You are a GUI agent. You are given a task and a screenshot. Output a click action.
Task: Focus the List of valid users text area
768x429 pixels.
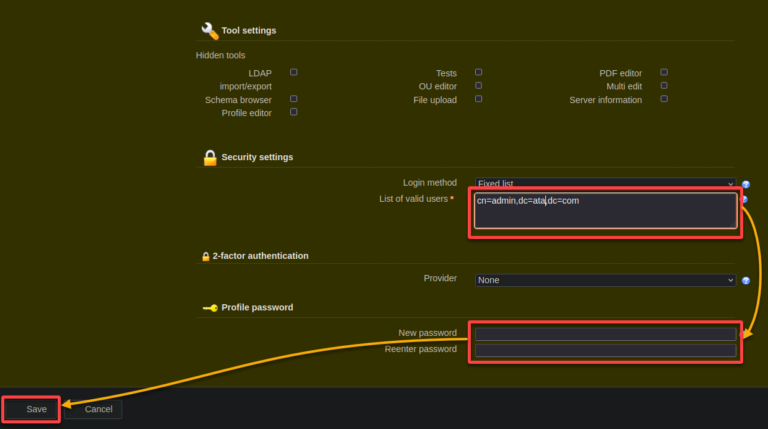[x=605, y=212]
